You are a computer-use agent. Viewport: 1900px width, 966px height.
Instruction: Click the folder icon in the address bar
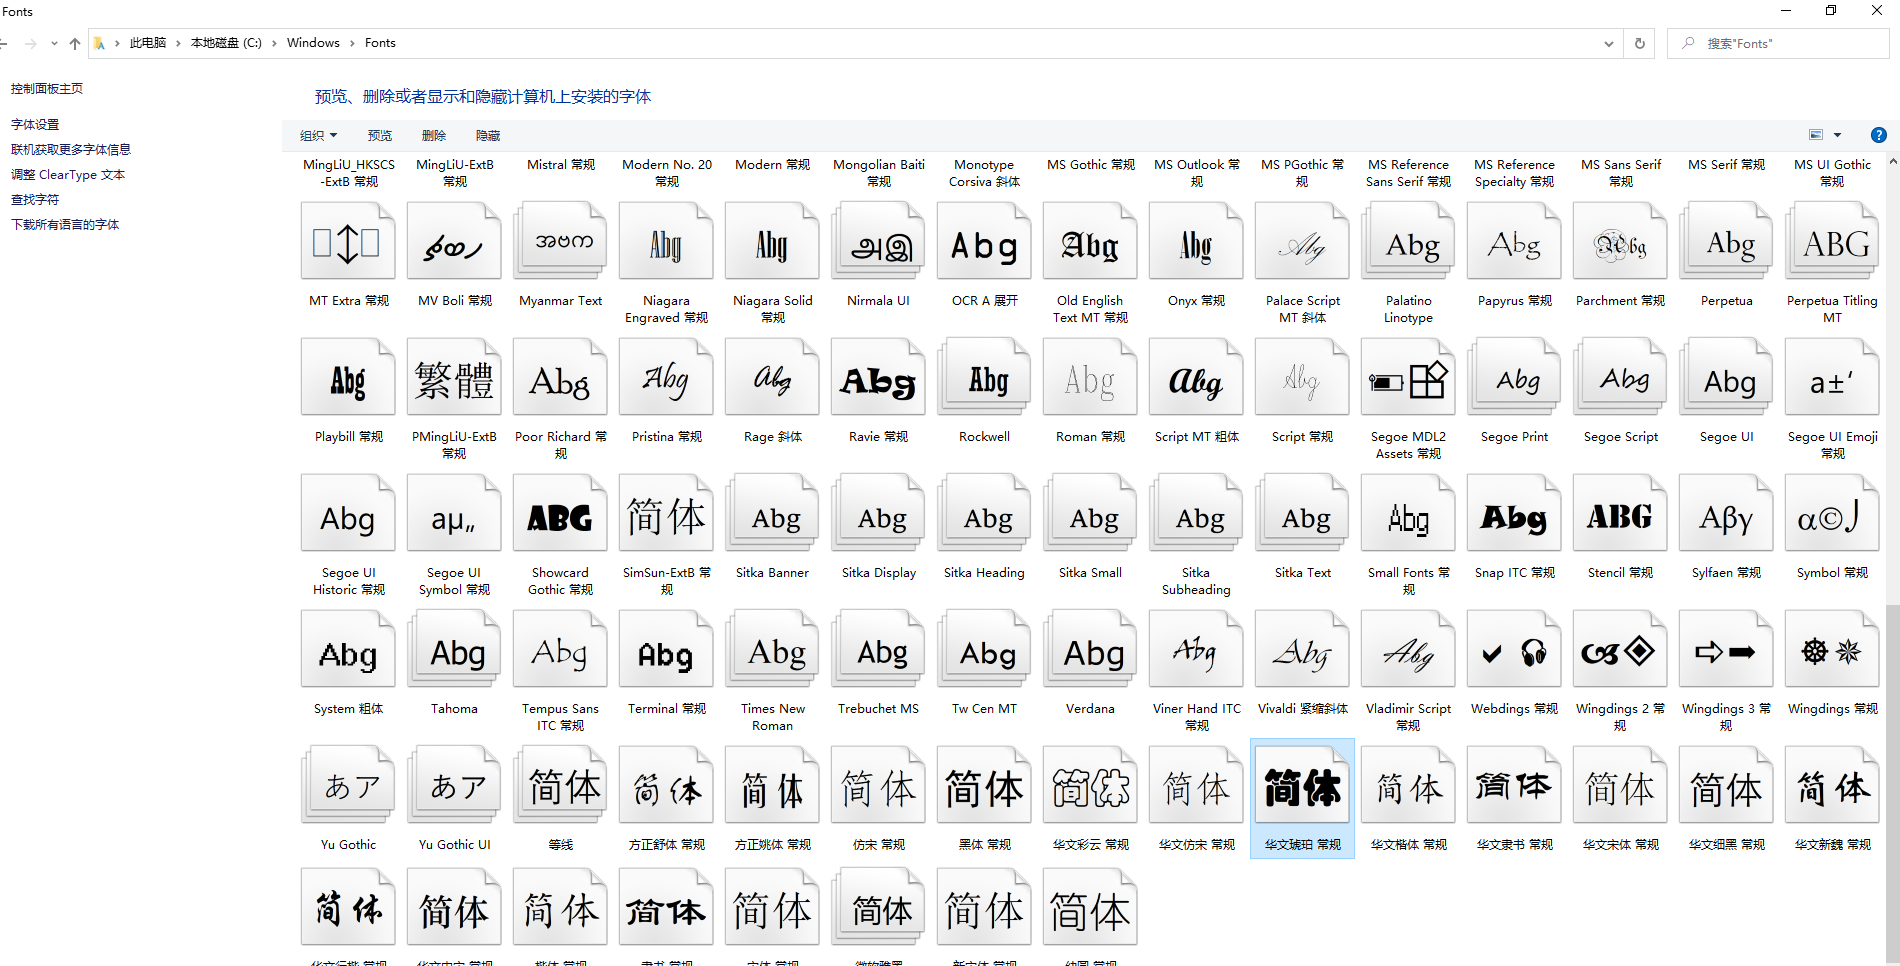[x=100, y=43]
